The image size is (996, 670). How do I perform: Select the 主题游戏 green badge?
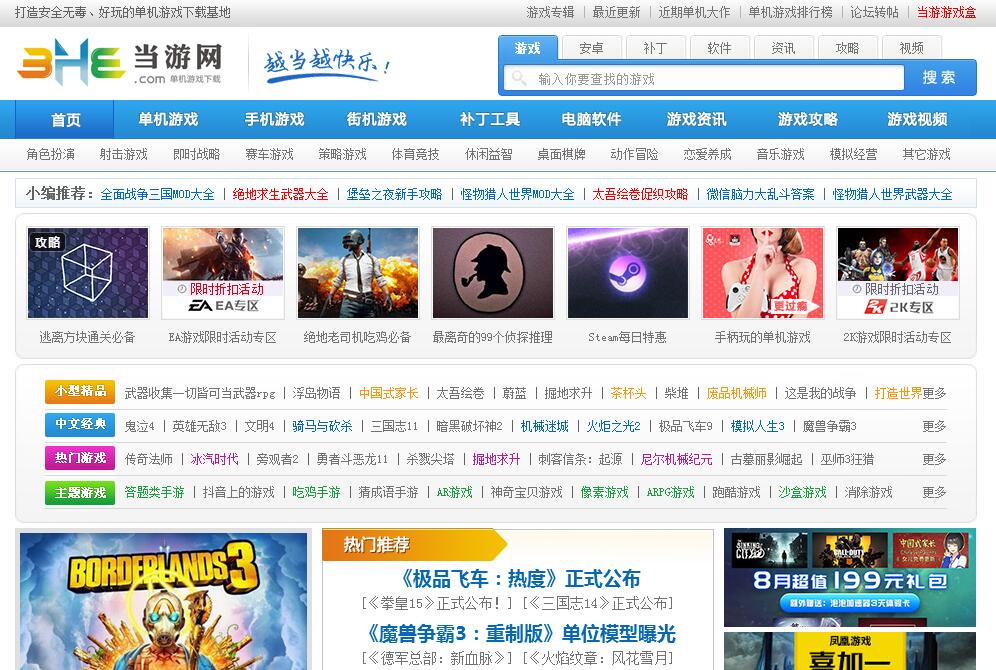point(80,492)
